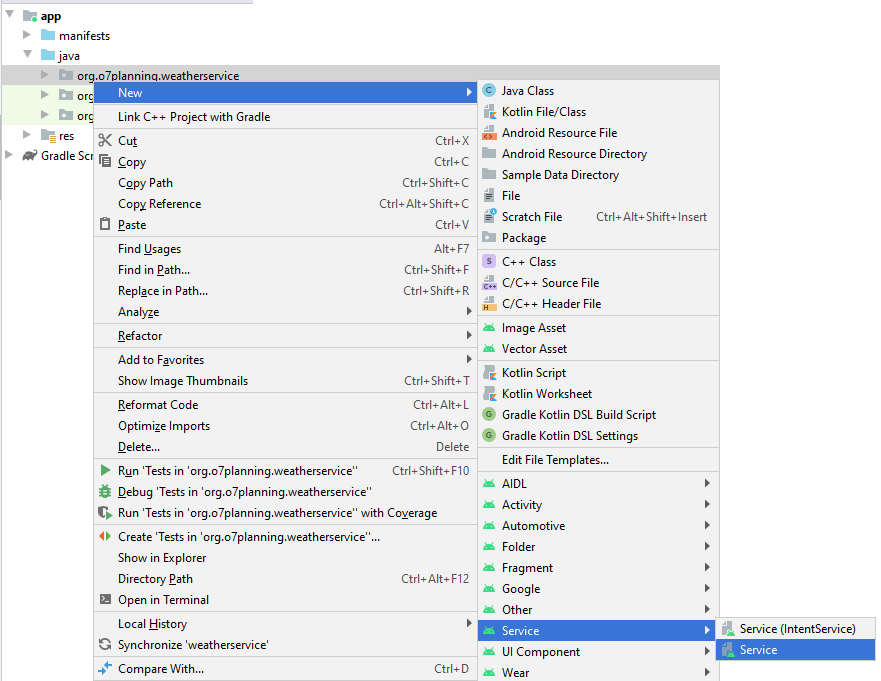Click the Debug bug icon
881x681 pixels.
105,491
